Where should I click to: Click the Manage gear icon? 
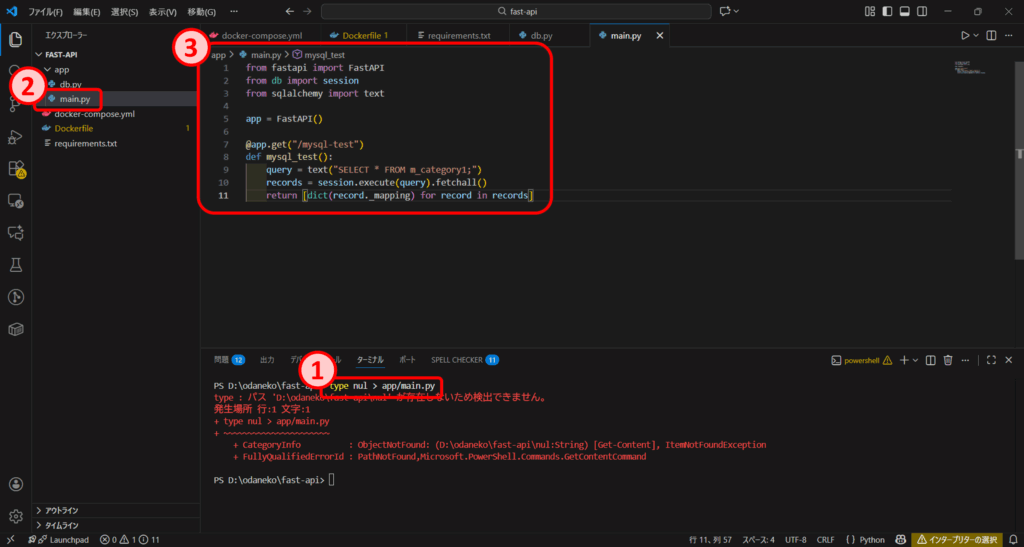coord(16,516)
